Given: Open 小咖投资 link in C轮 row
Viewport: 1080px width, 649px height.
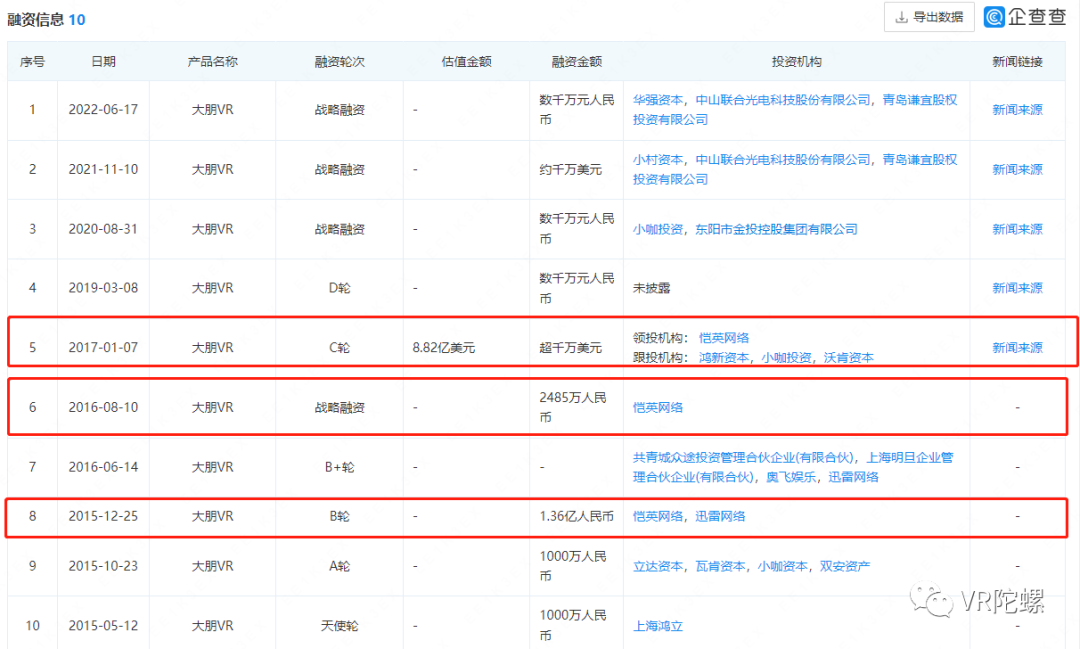Looking at the screenshot, I should click(x=786, y=358).
